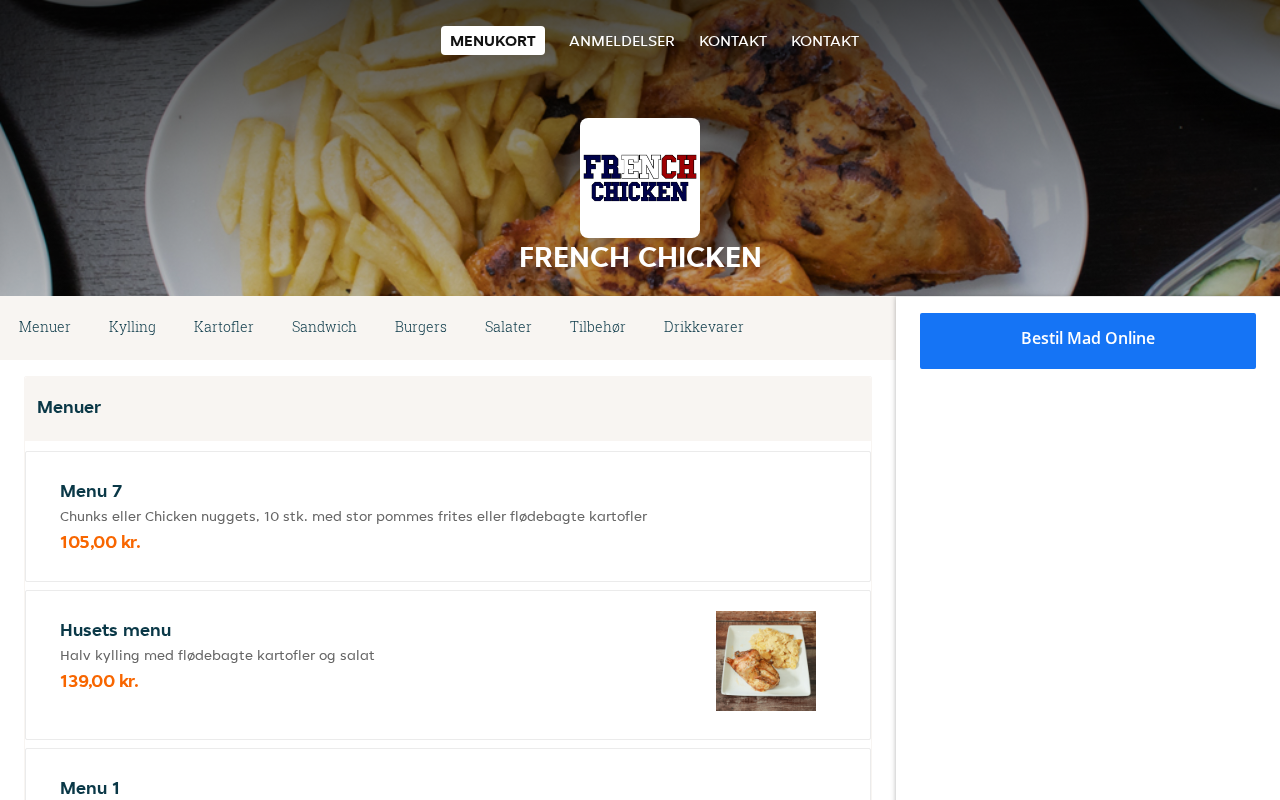Image resolution: width=1280 pixels, height=800 pixels.
Task: Select the Menu 7 item
Action: tap(91, 491)
